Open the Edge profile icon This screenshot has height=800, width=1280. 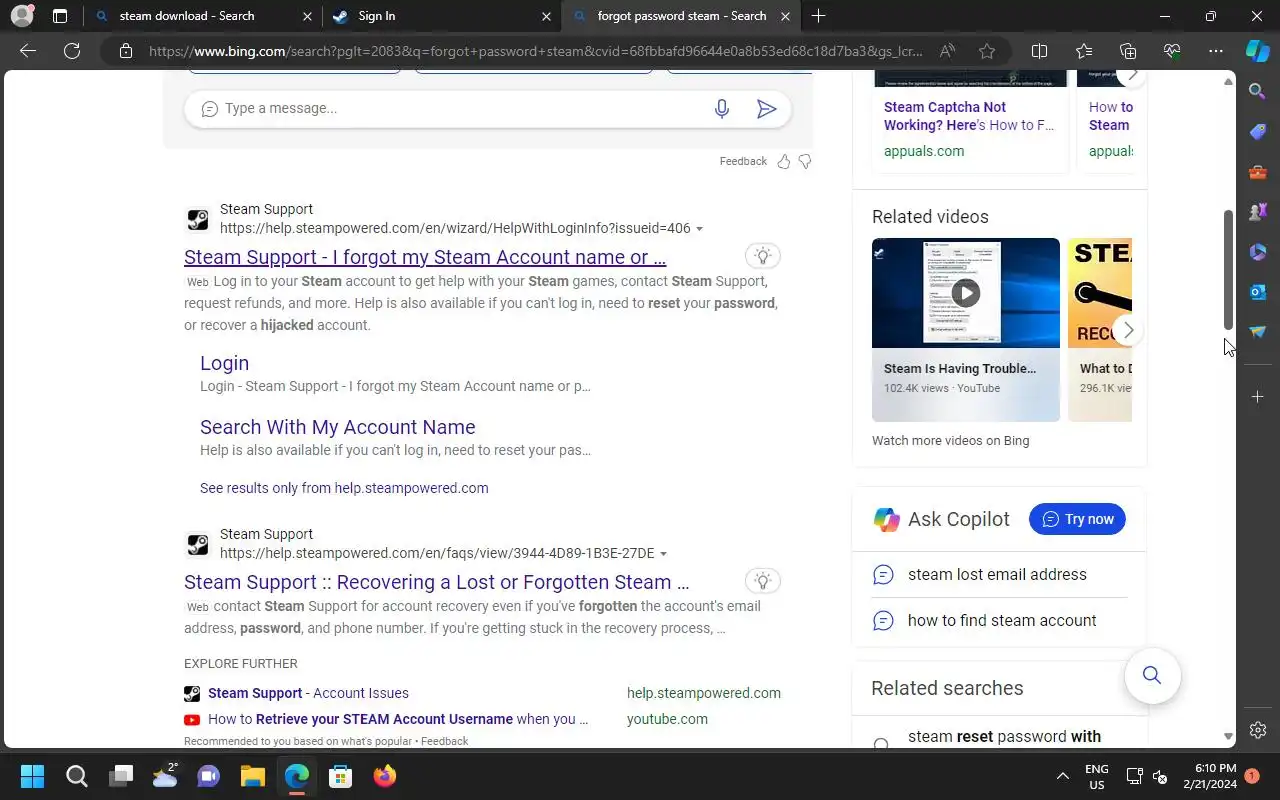click(x=21, y=16)
